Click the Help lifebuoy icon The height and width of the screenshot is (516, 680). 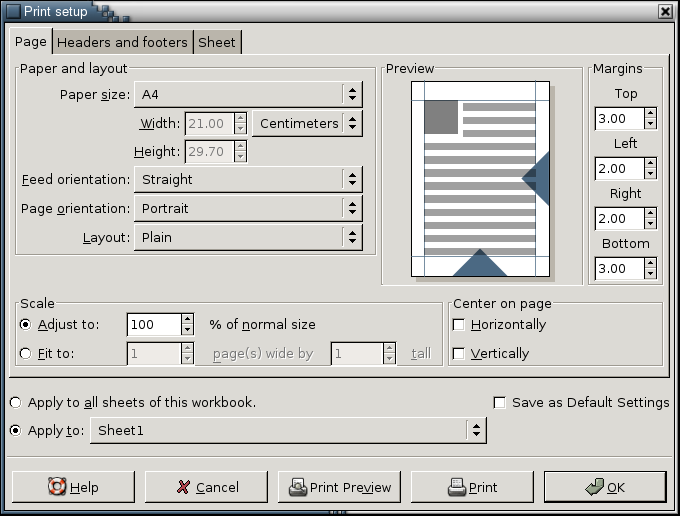tap(59, 487)
